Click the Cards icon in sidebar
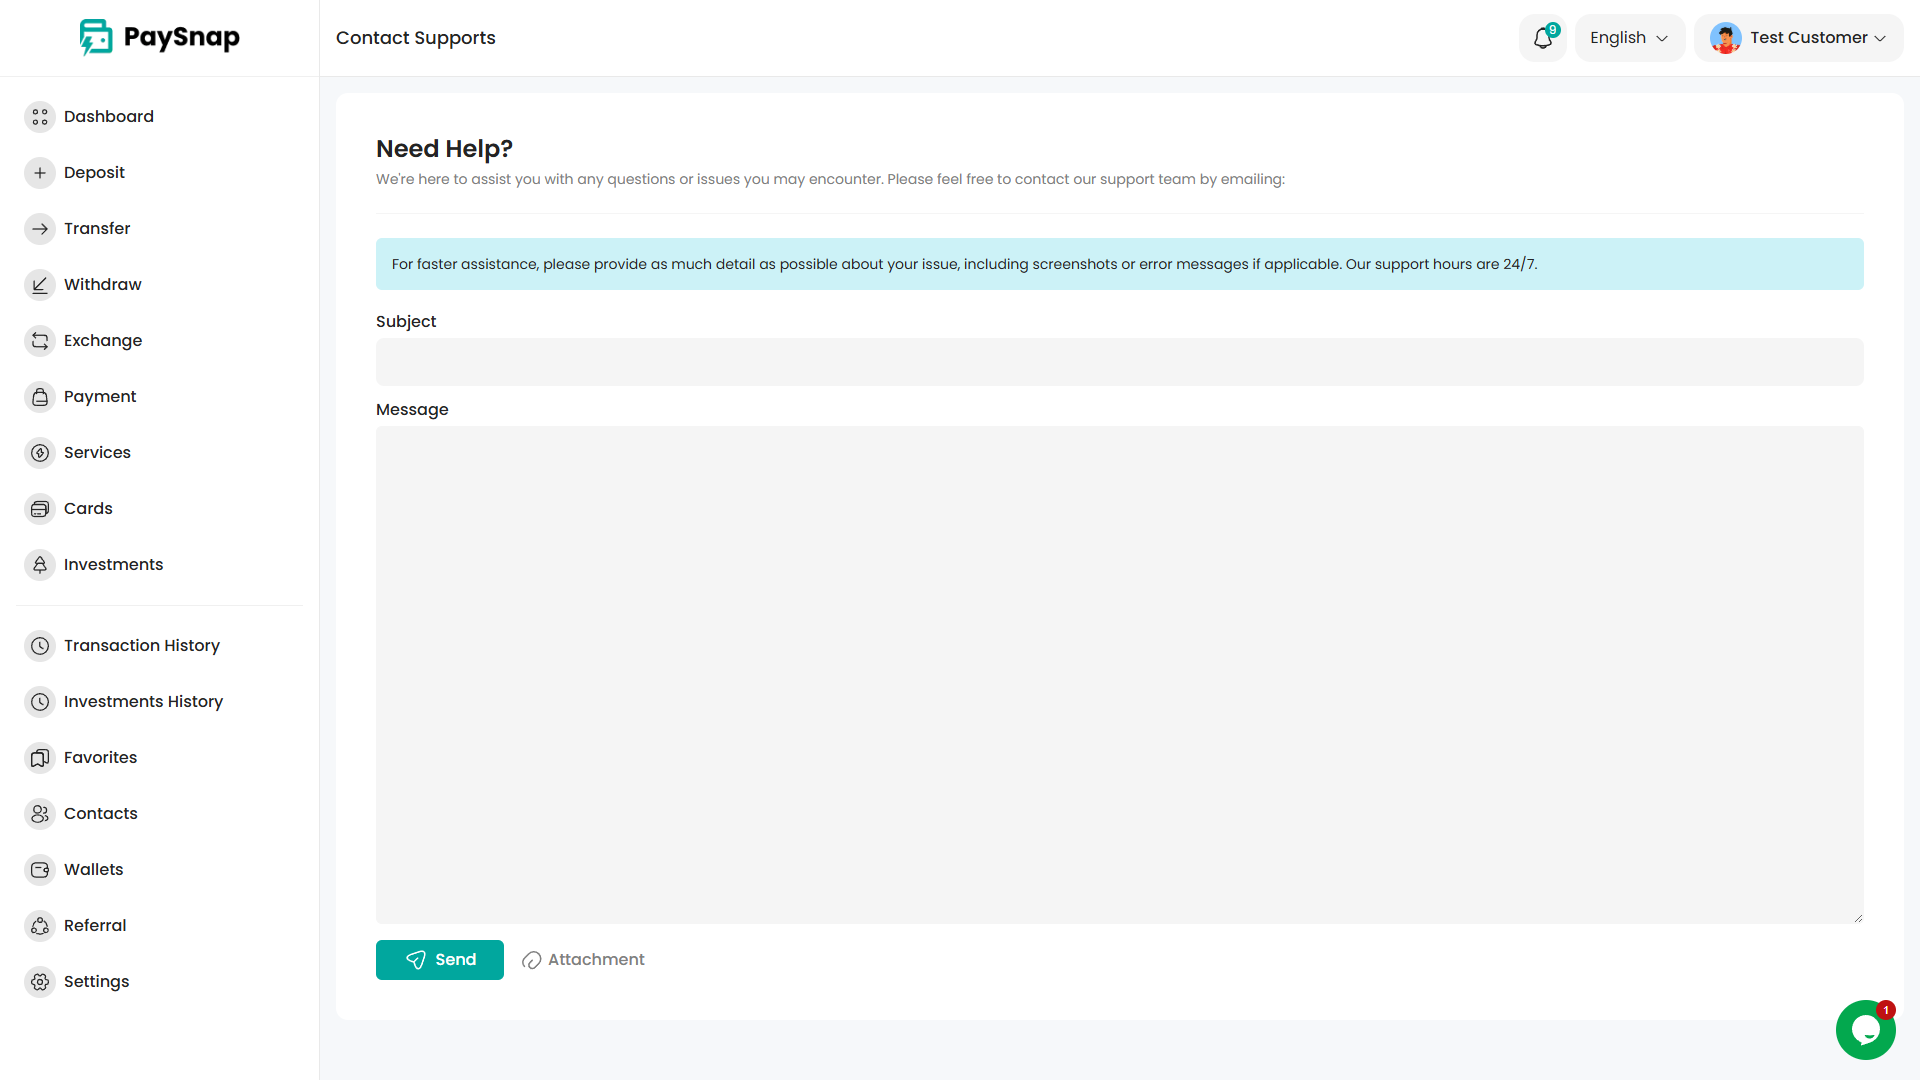This screenshot has height=1080, width=1920. (x=40, y=508)
